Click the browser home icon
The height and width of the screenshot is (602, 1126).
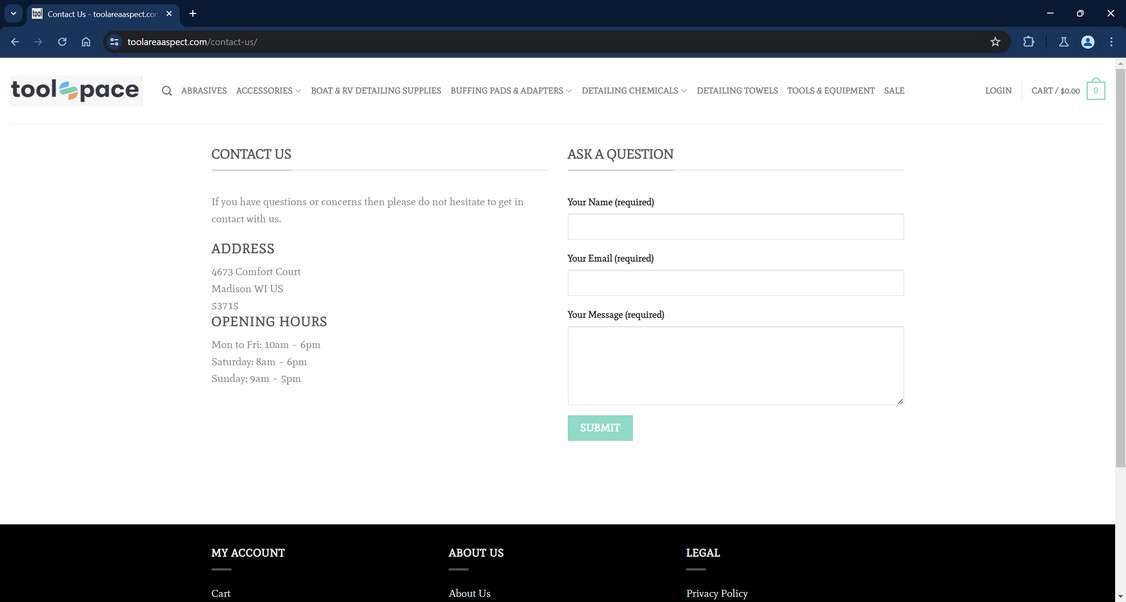click(84, 40)
